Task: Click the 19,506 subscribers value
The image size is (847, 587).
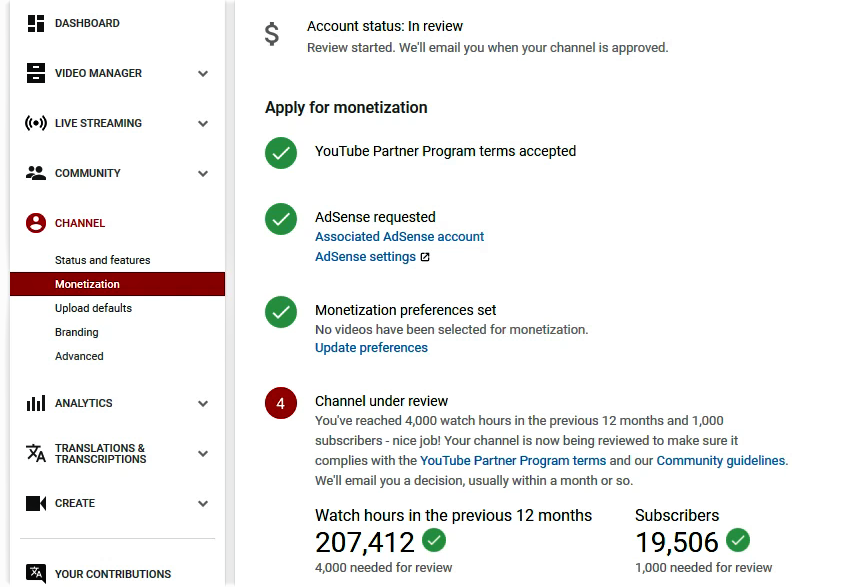Action: [677, 542]
